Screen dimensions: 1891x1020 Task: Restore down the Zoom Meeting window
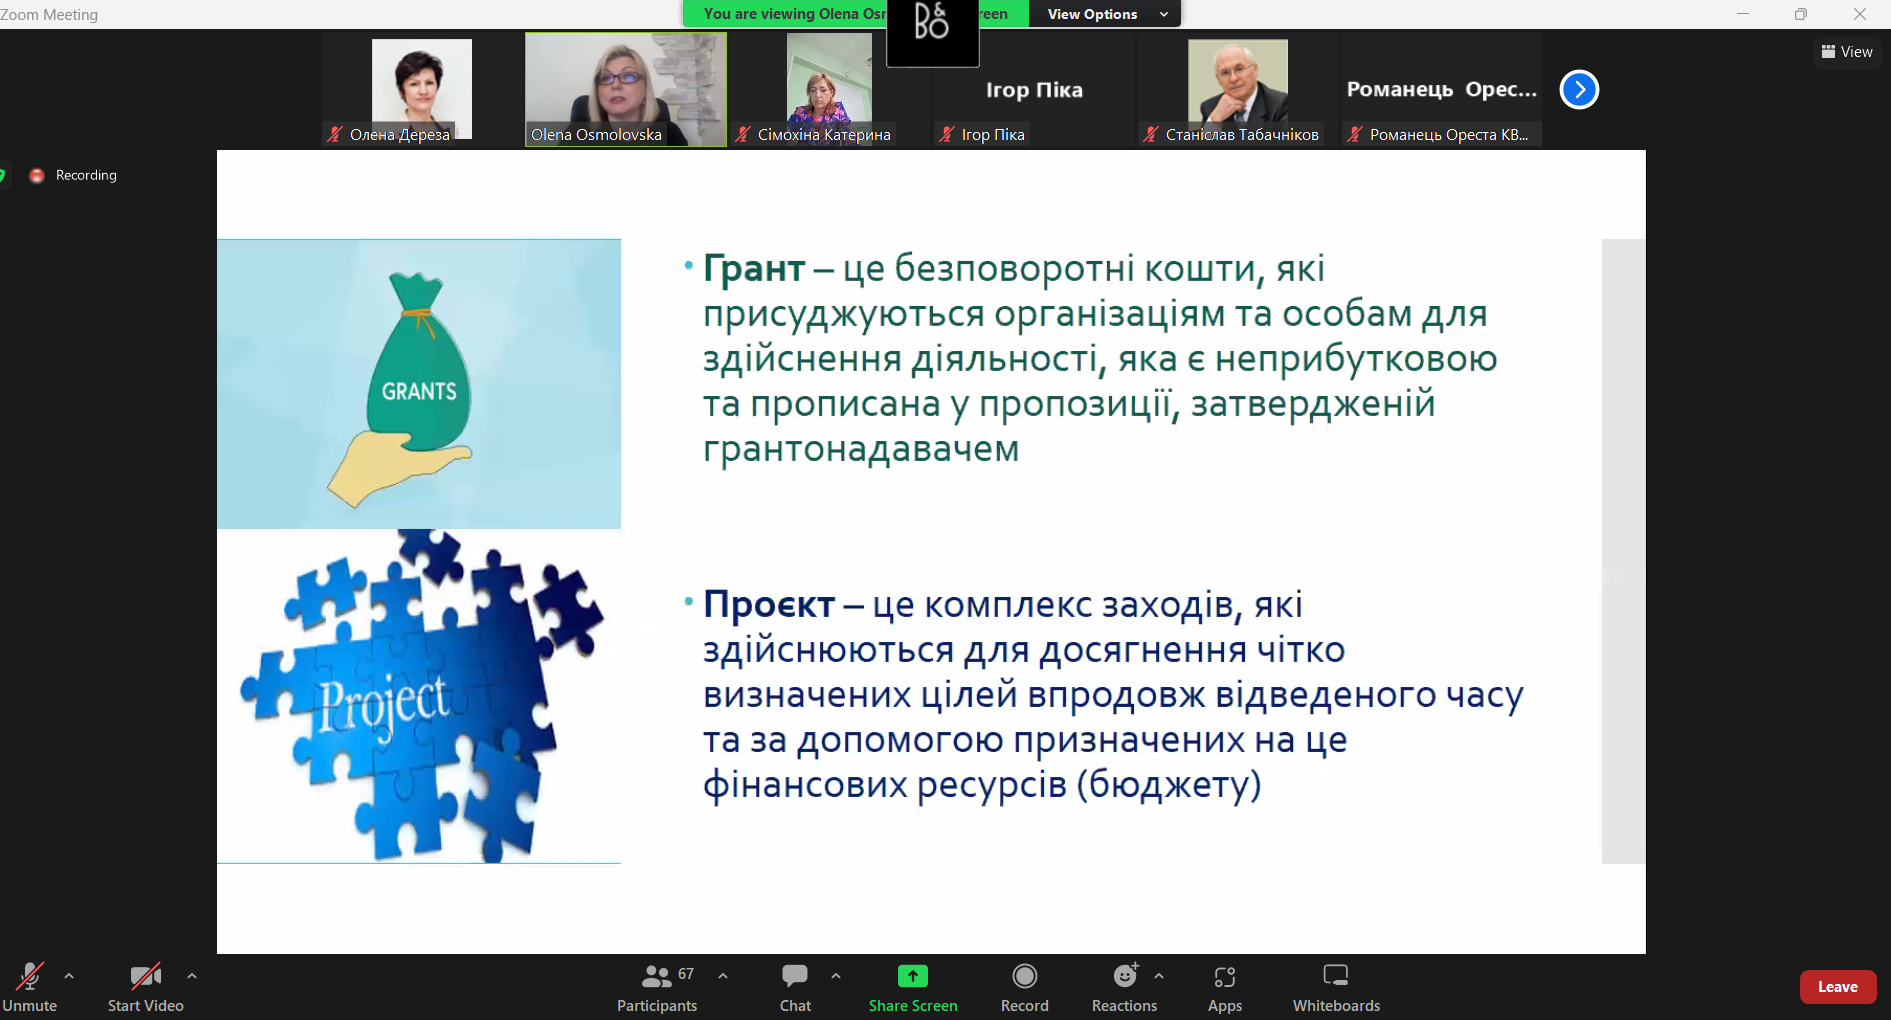tap(1801, 14)
